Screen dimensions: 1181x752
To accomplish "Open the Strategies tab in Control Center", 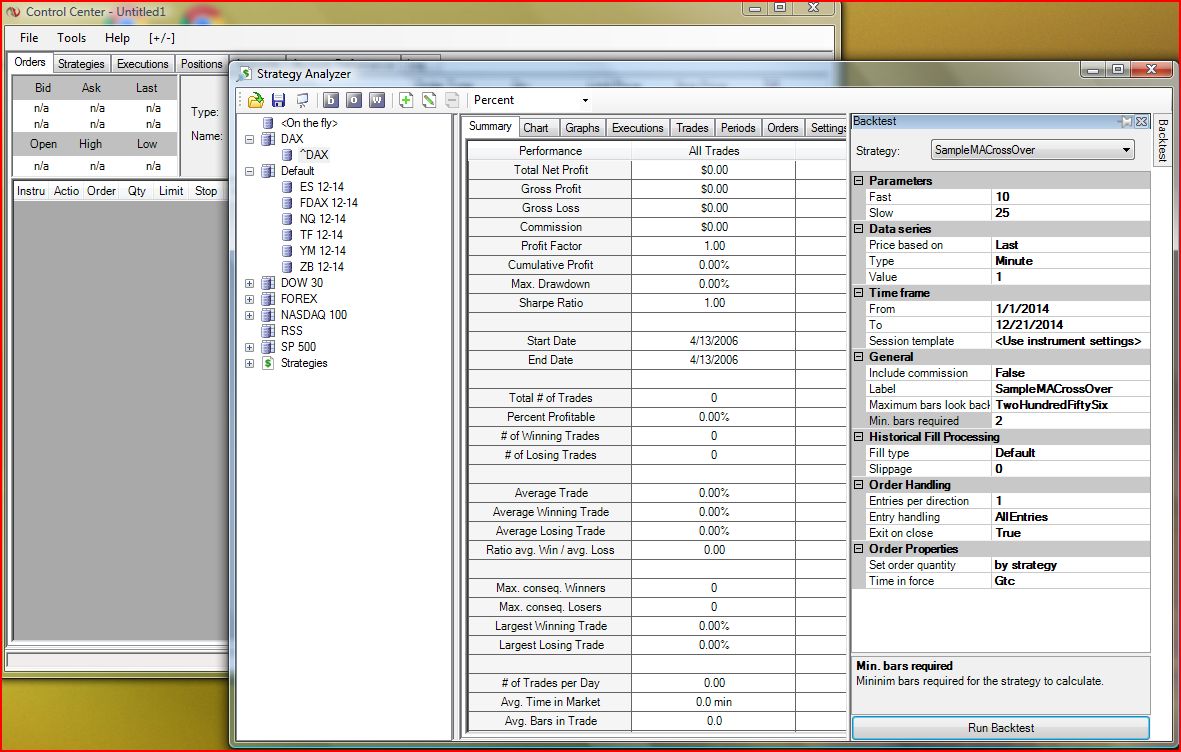I will point(81,64).
